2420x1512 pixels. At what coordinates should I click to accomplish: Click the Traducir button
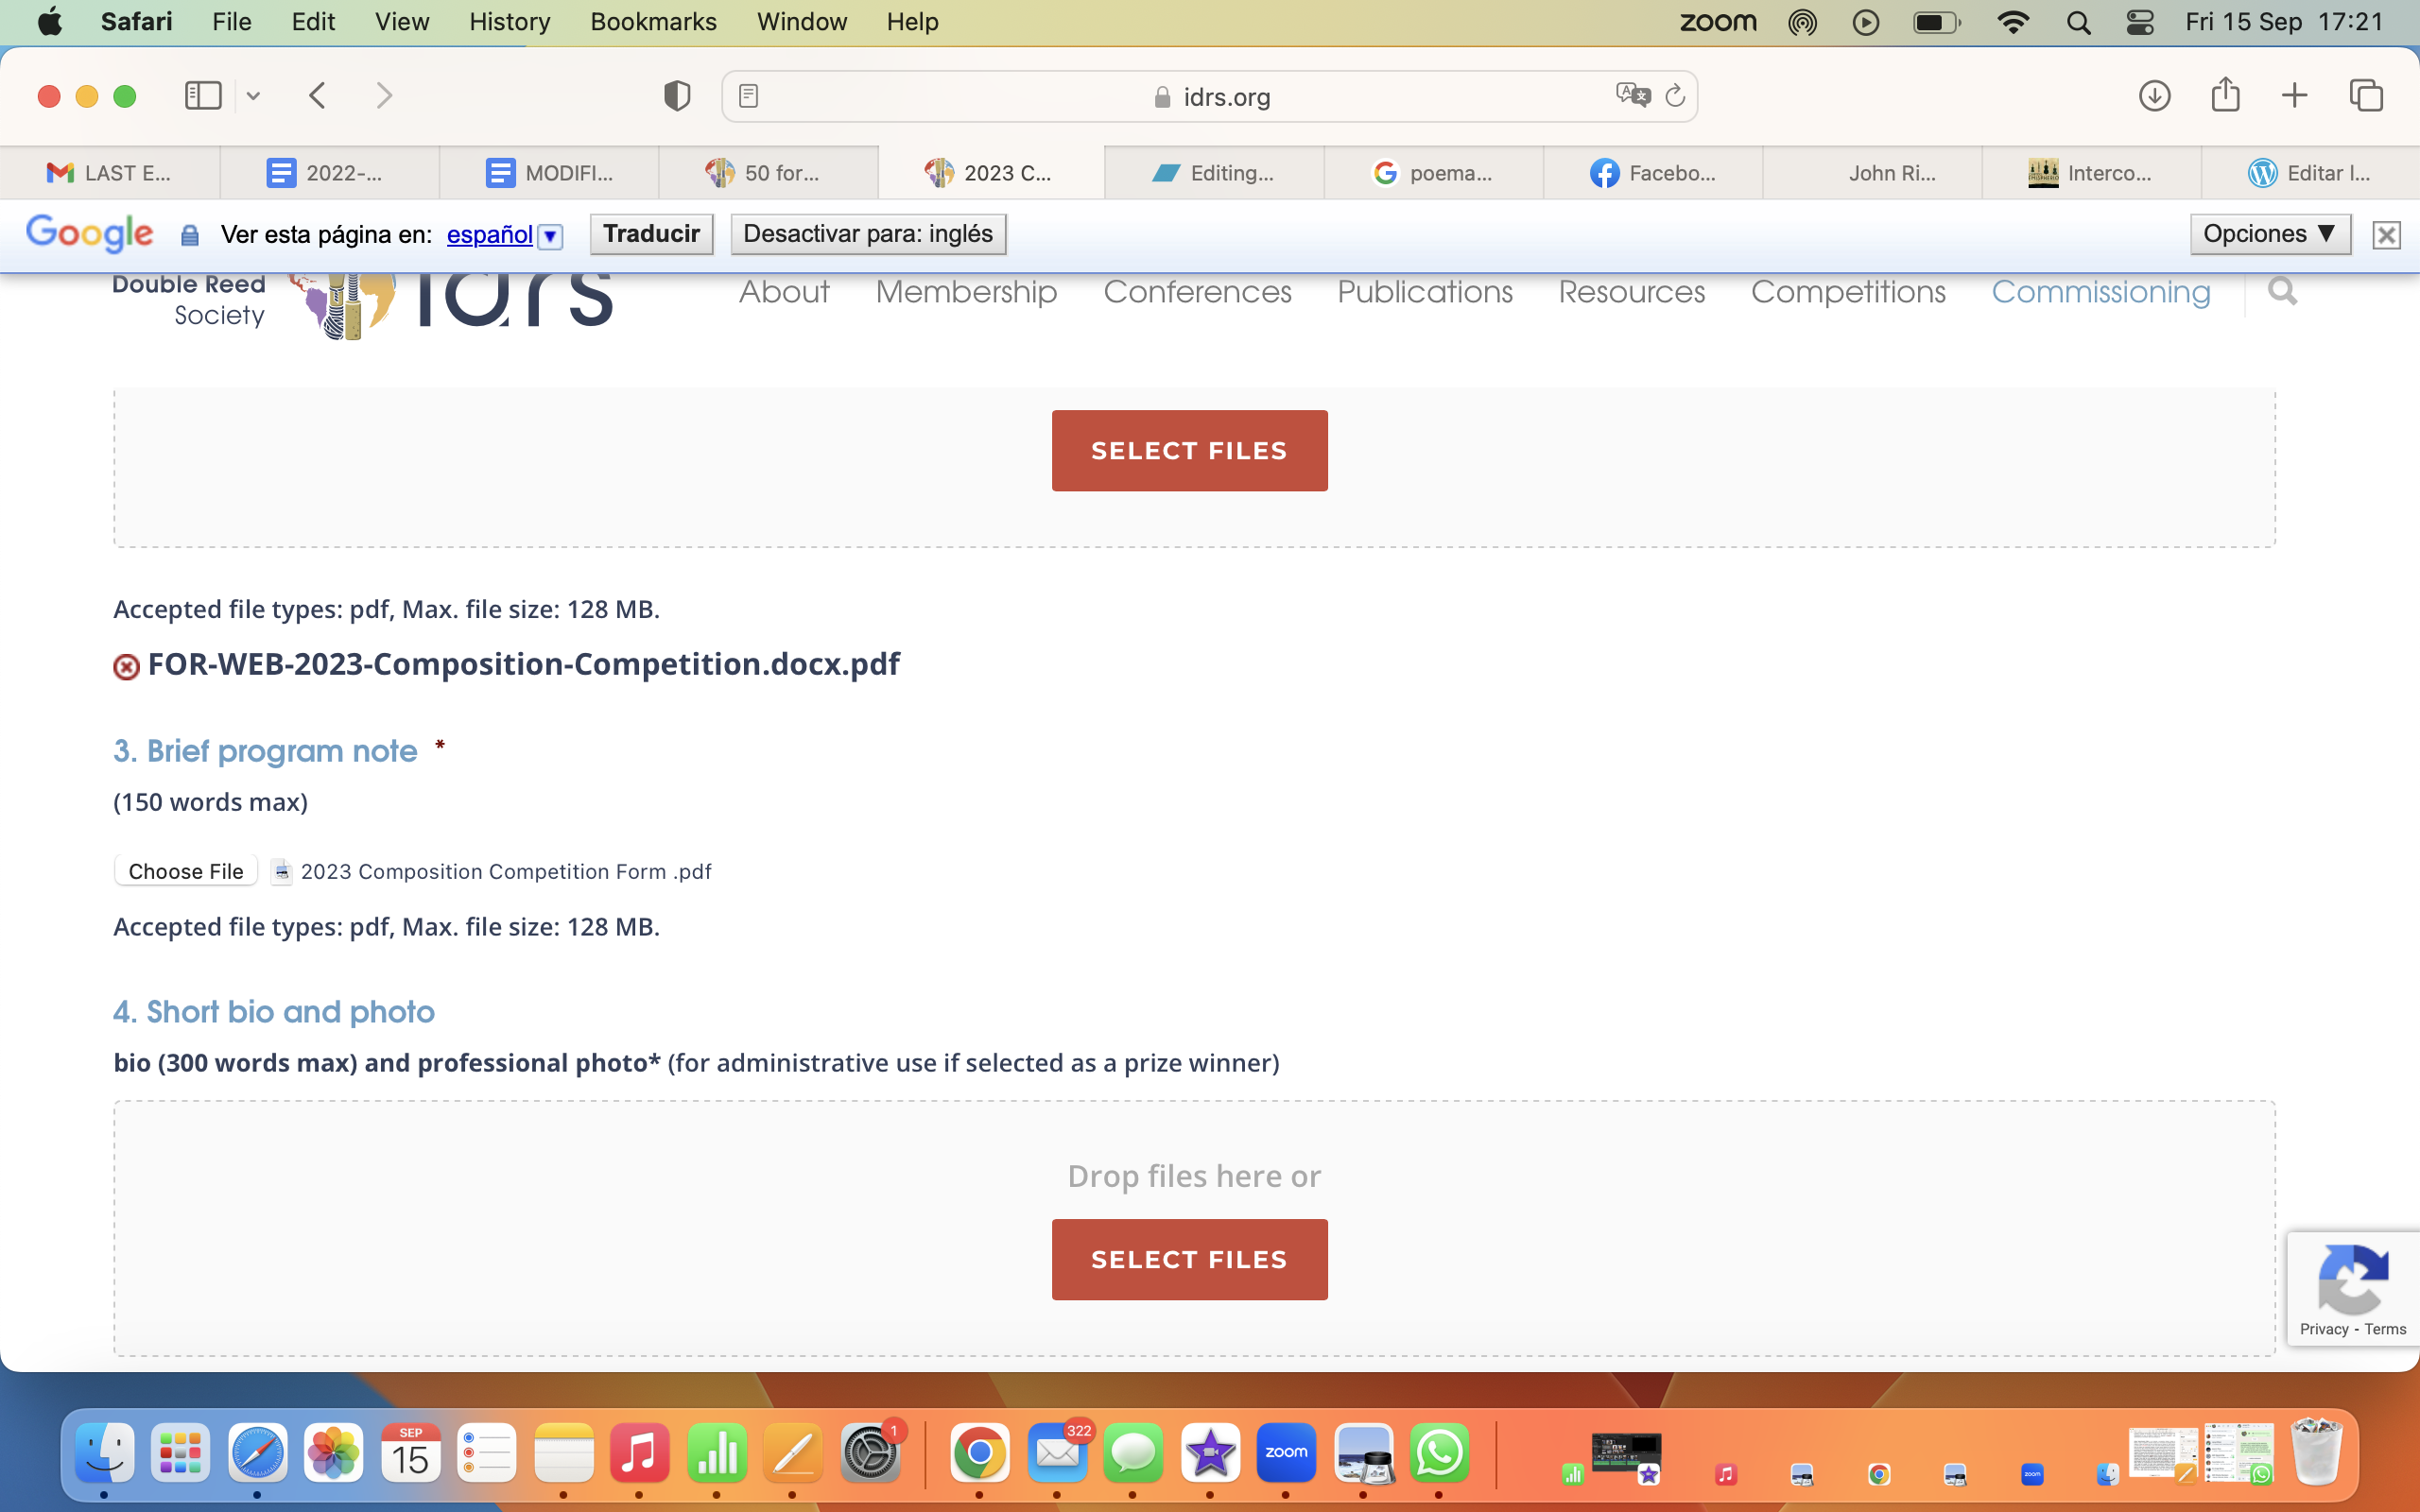coord(651,234)
